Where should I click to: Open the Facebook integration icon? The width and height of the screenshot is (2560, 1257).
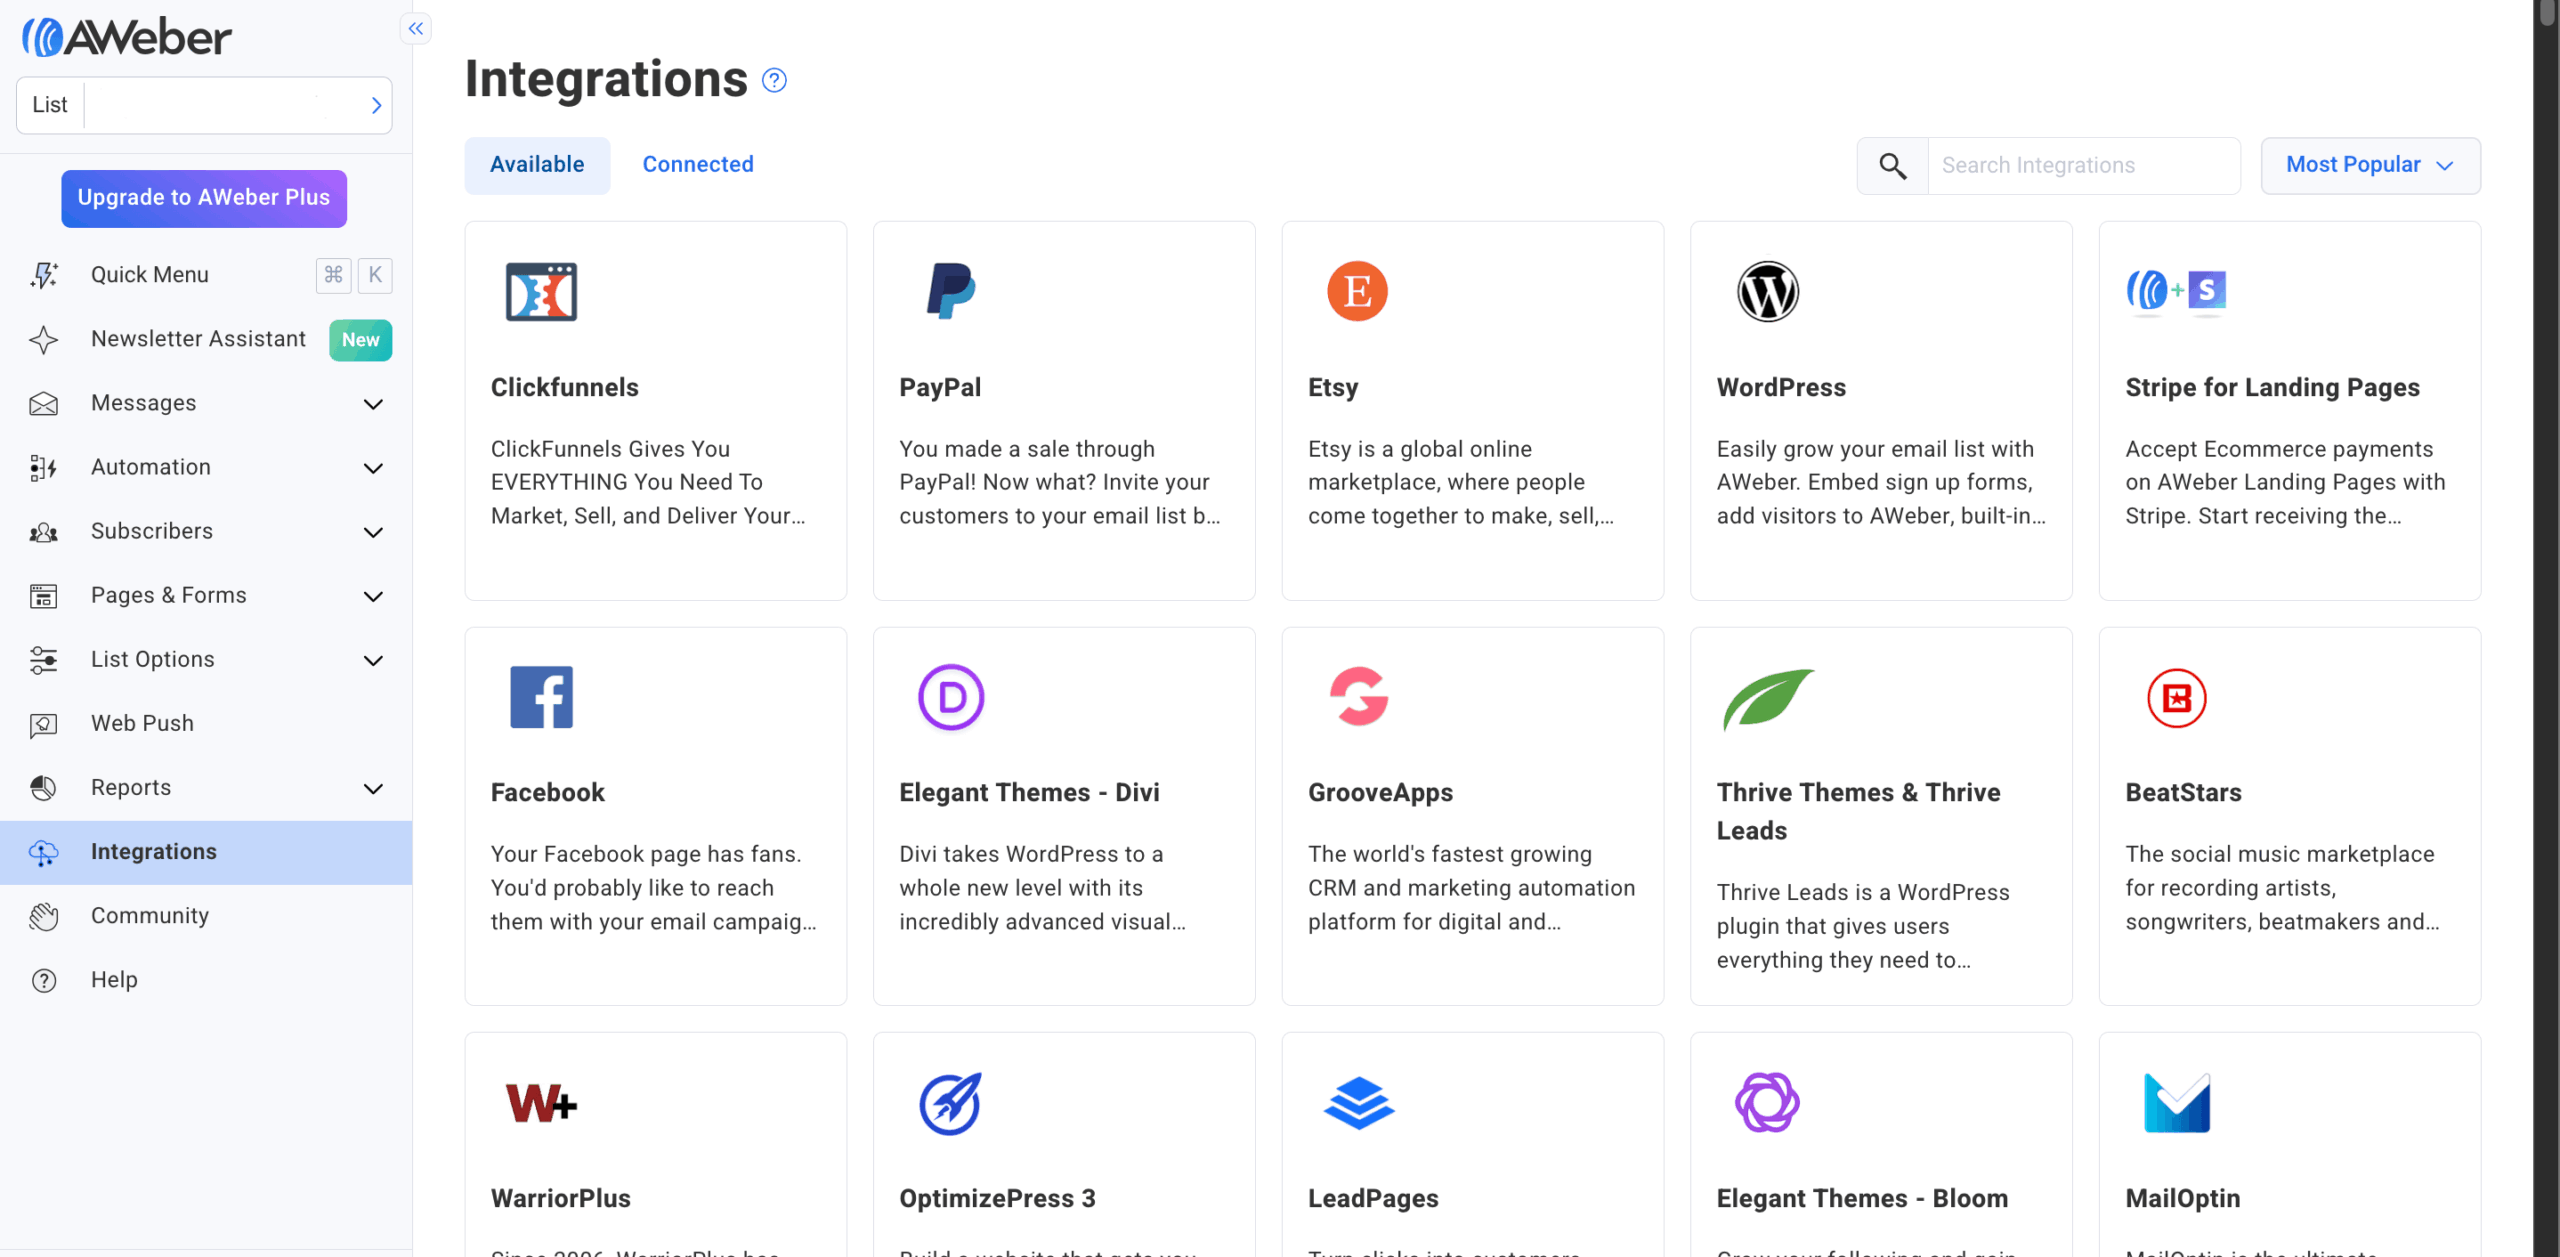[541, 697]
